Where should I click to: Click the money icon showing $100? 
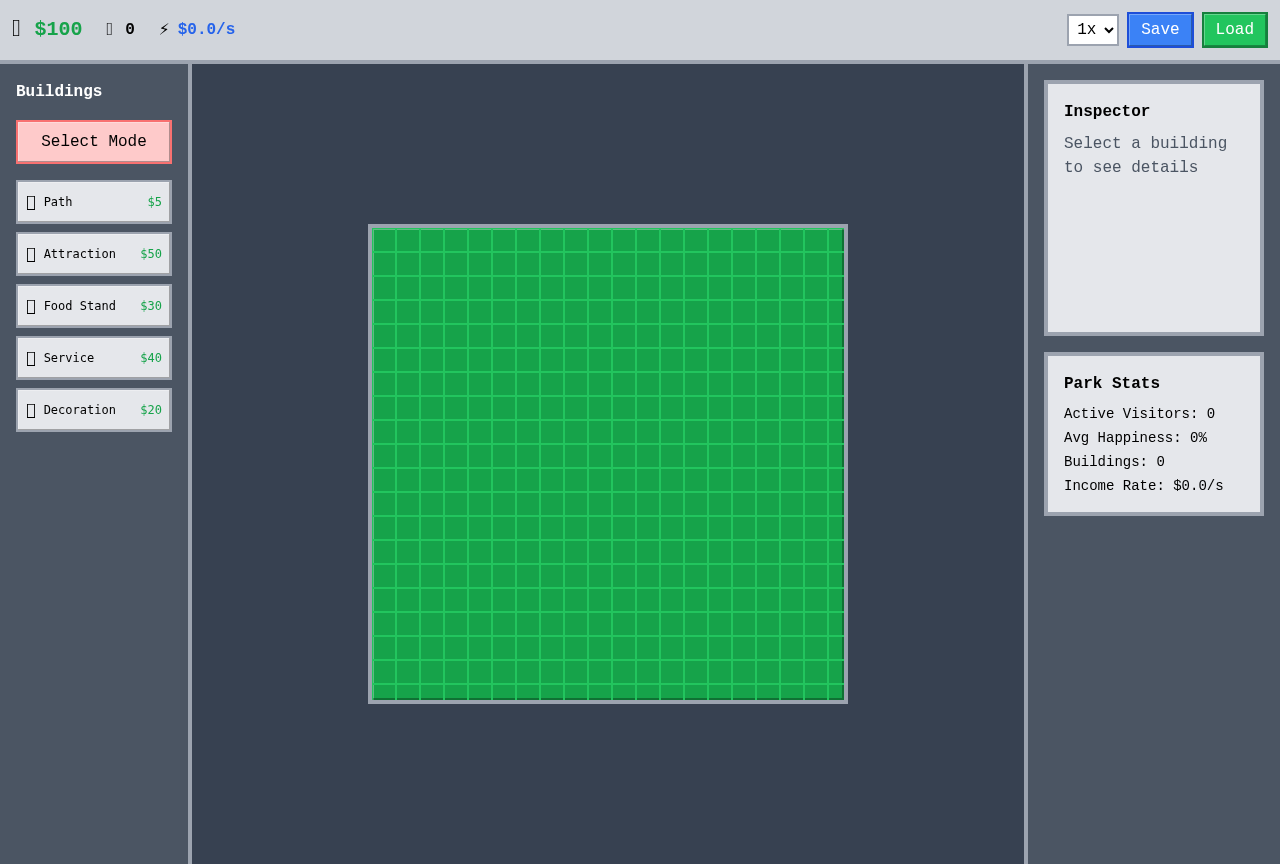[14, 27]
